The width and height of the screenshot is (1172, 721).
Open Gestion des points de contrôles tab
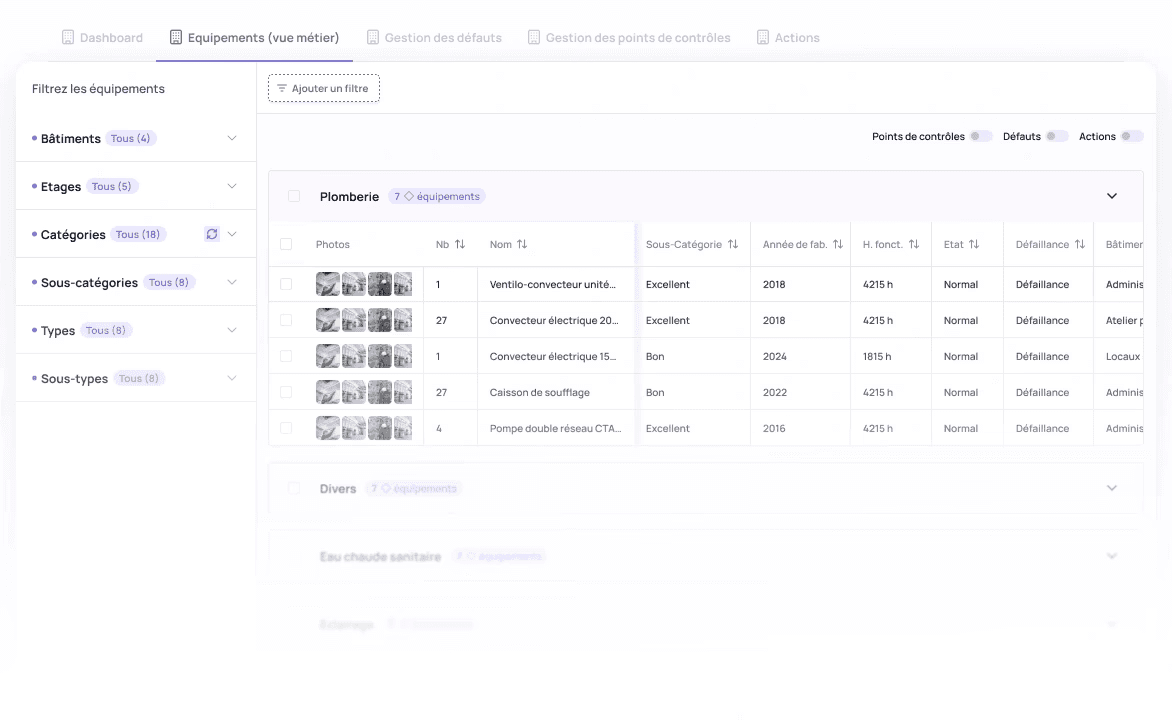click(x=629, y=37)
